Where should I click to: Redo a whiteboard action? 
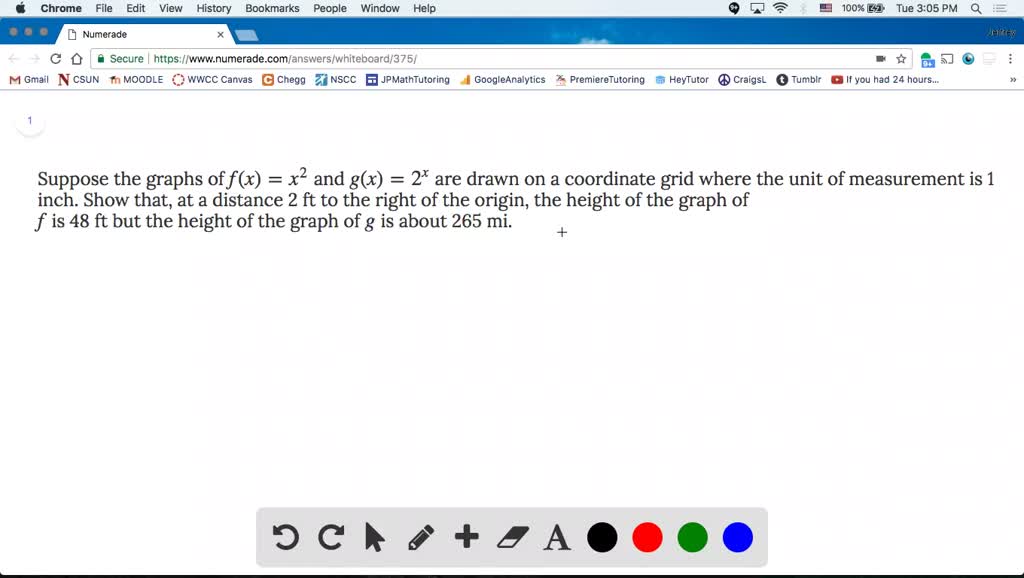click(330, 537)
